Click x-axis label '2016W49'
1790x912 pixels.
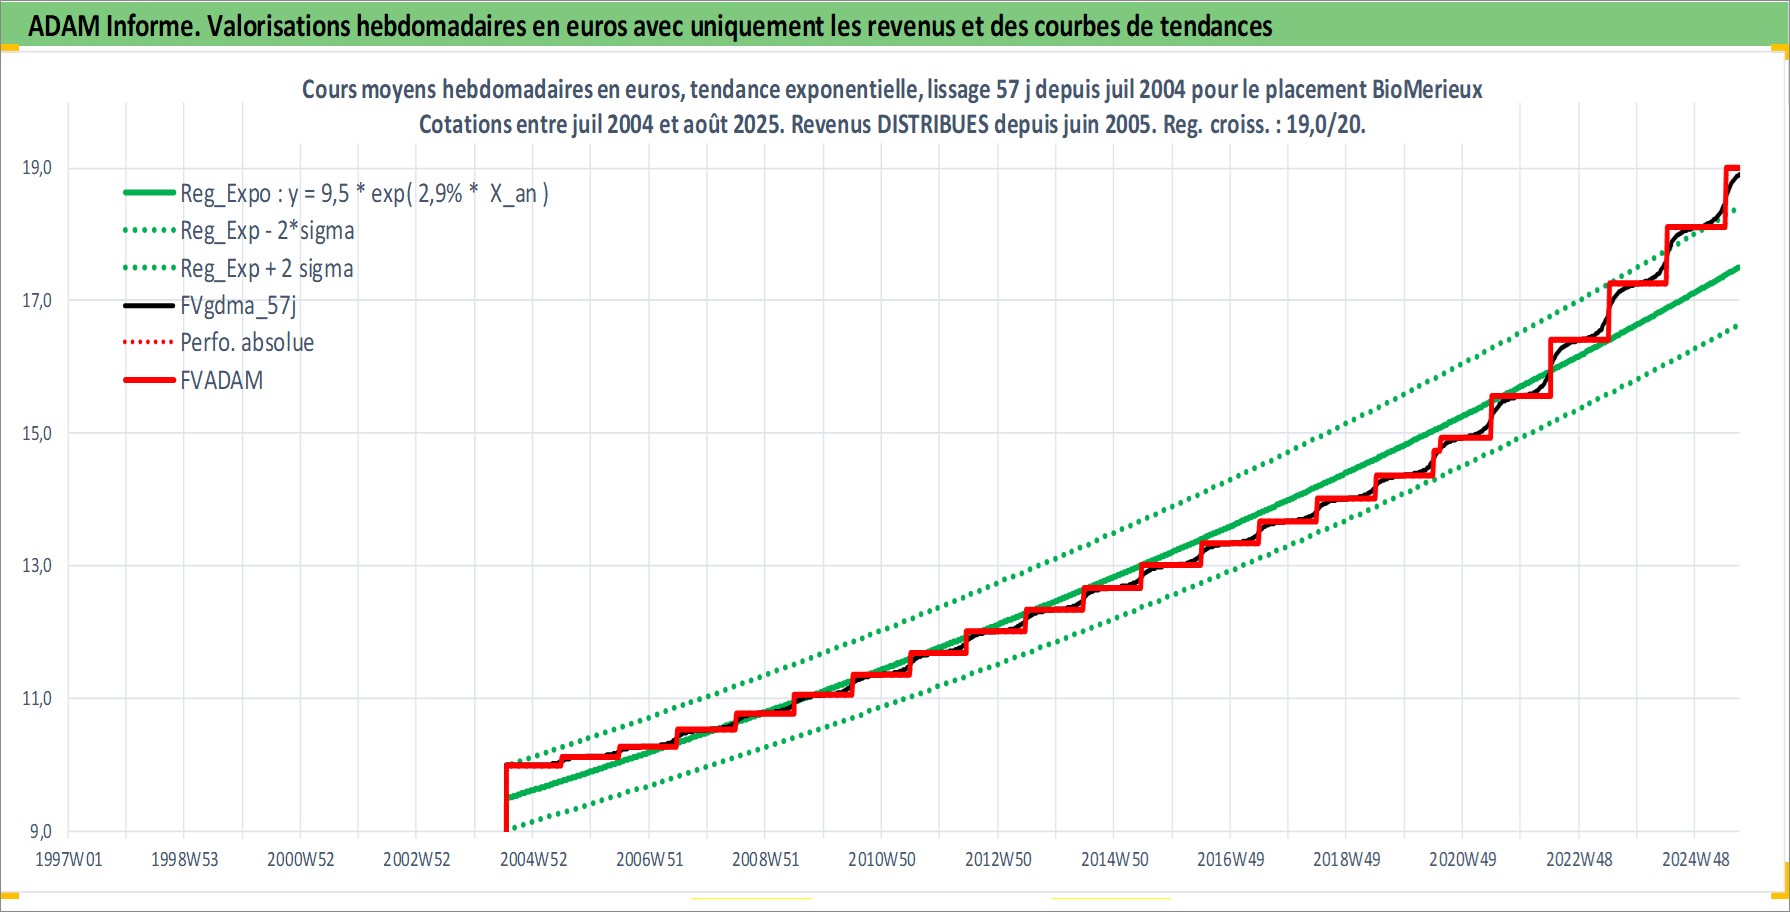click(x=1230, y=859)
